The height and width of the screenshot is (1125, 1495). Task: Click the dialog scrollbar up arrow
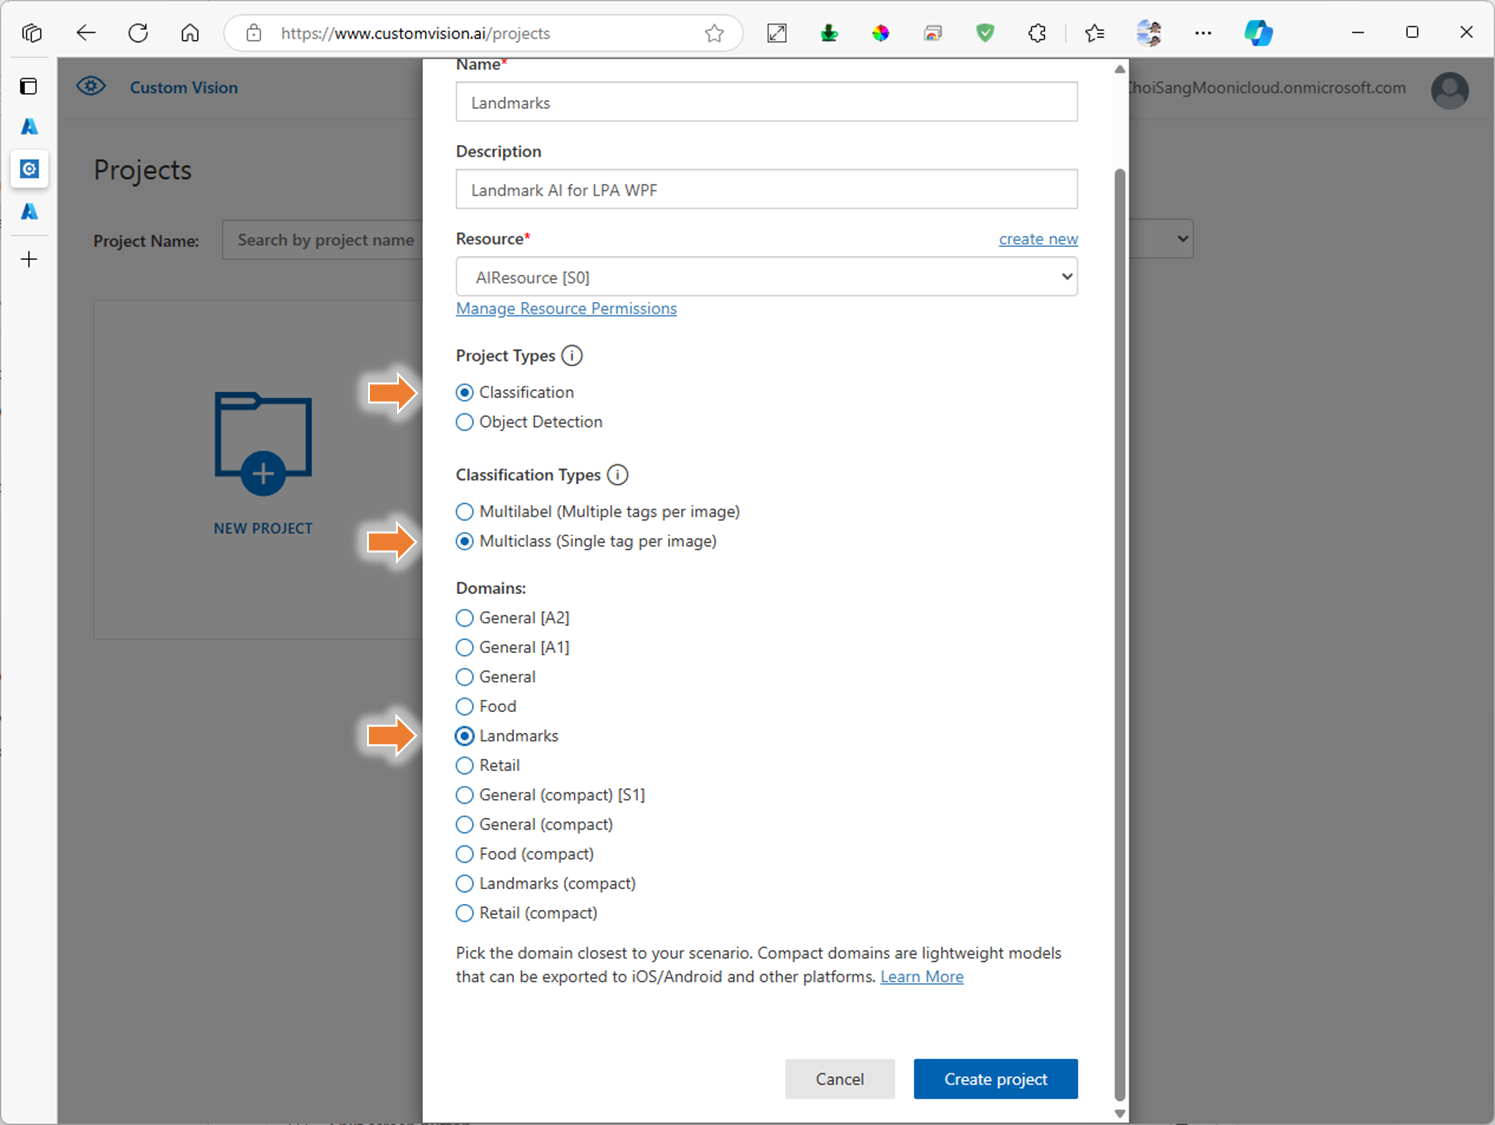click(x=1120, y=68)
